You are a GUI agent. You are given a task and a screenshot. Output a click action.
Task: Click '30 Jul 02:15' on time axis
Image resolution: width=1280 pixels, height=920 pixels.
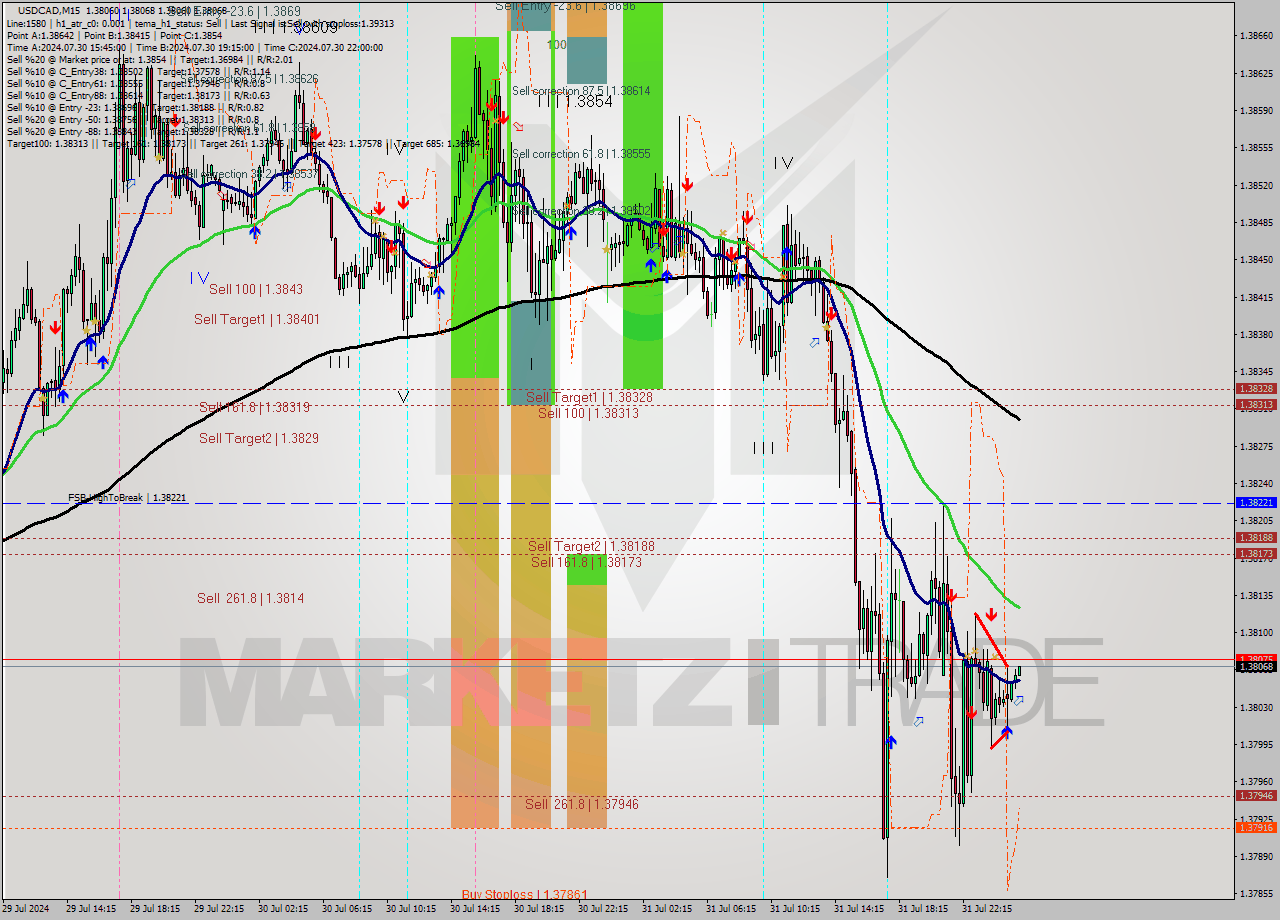point(283,910)
